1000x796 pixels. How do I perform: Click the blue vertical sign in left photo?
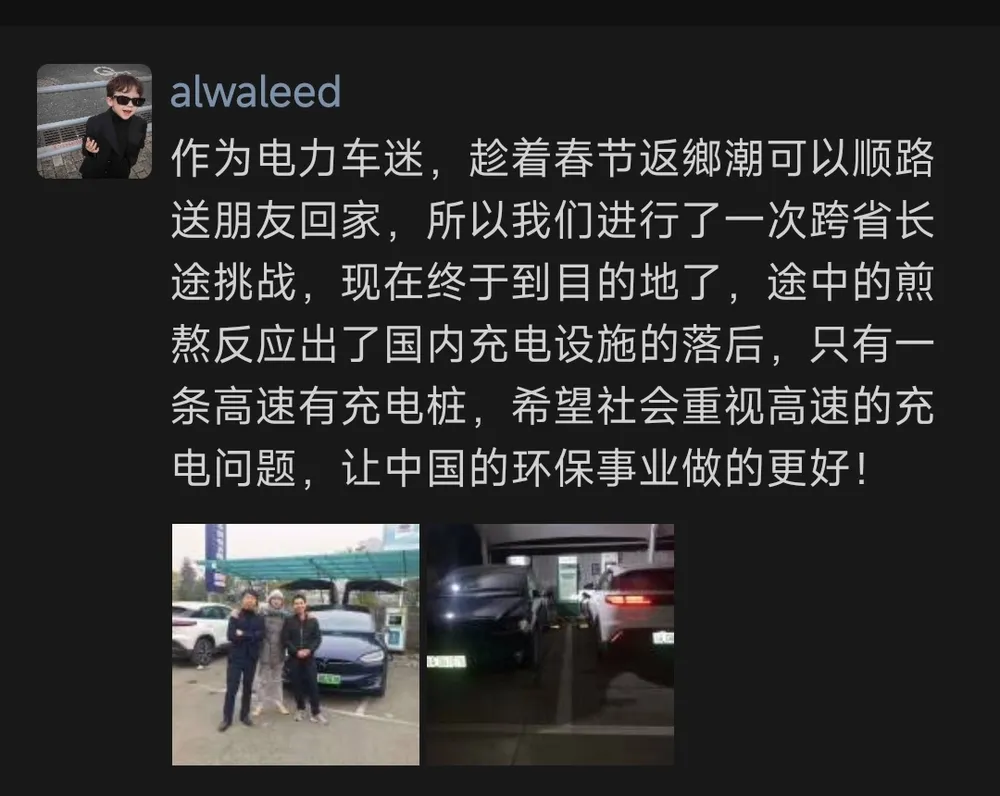(x=216, y=556)
